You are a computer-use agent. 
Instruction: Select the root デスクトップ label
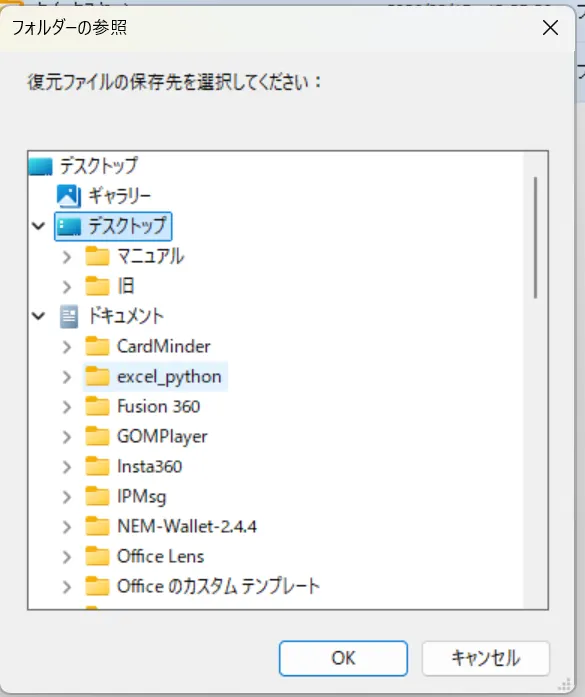[99, 166]
